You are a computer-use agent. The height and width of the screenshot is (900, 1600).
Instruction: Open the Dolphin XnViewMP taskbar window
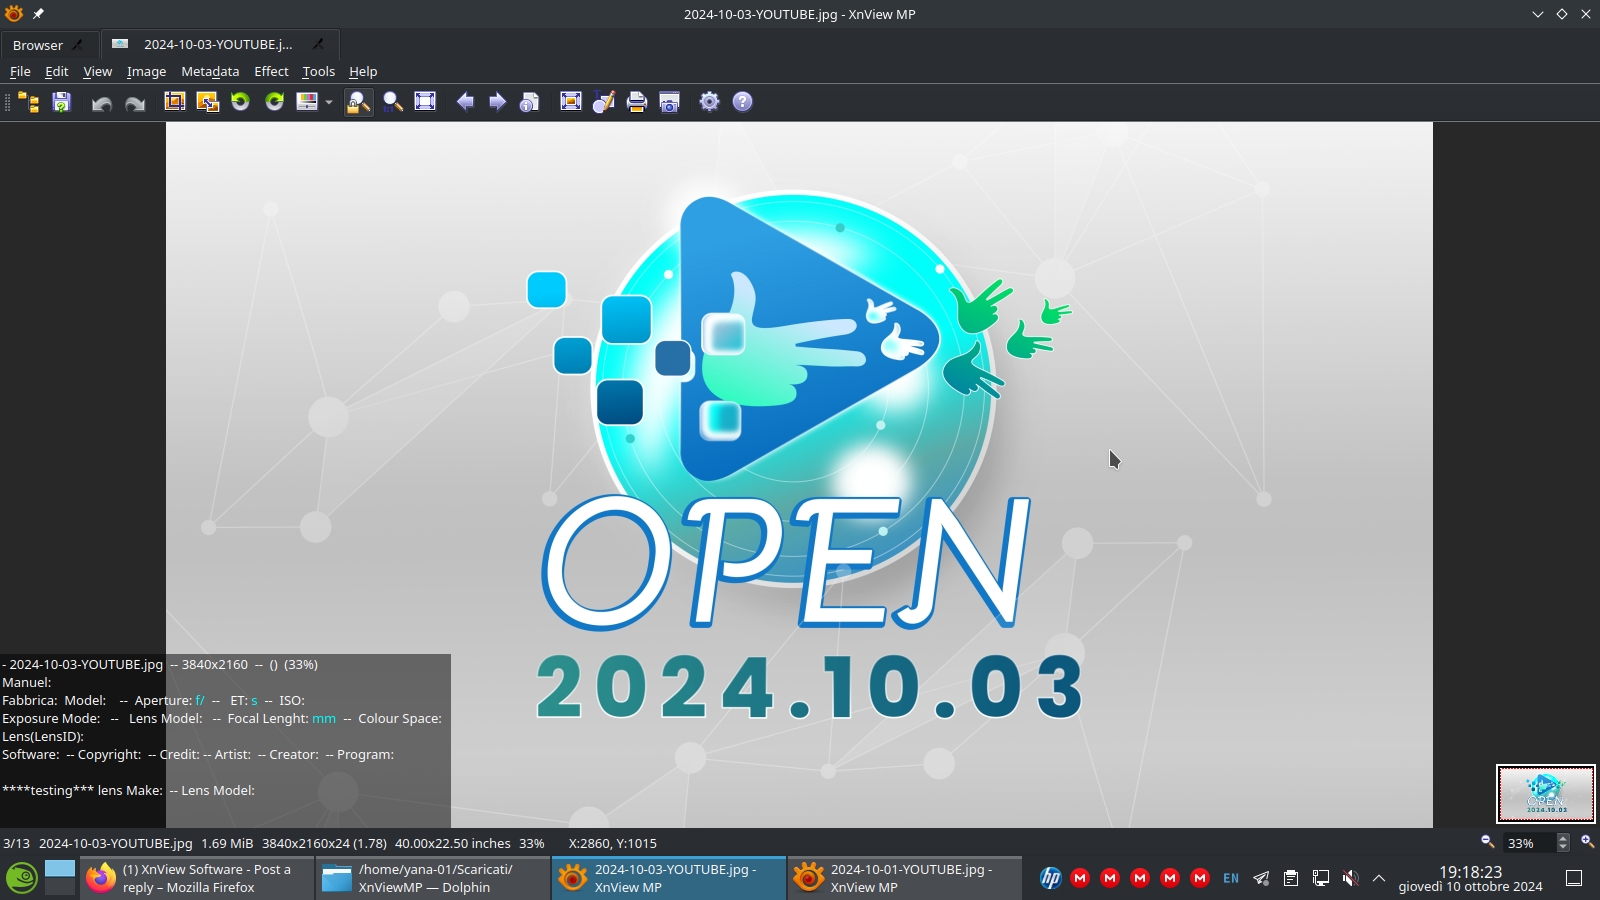432,878
